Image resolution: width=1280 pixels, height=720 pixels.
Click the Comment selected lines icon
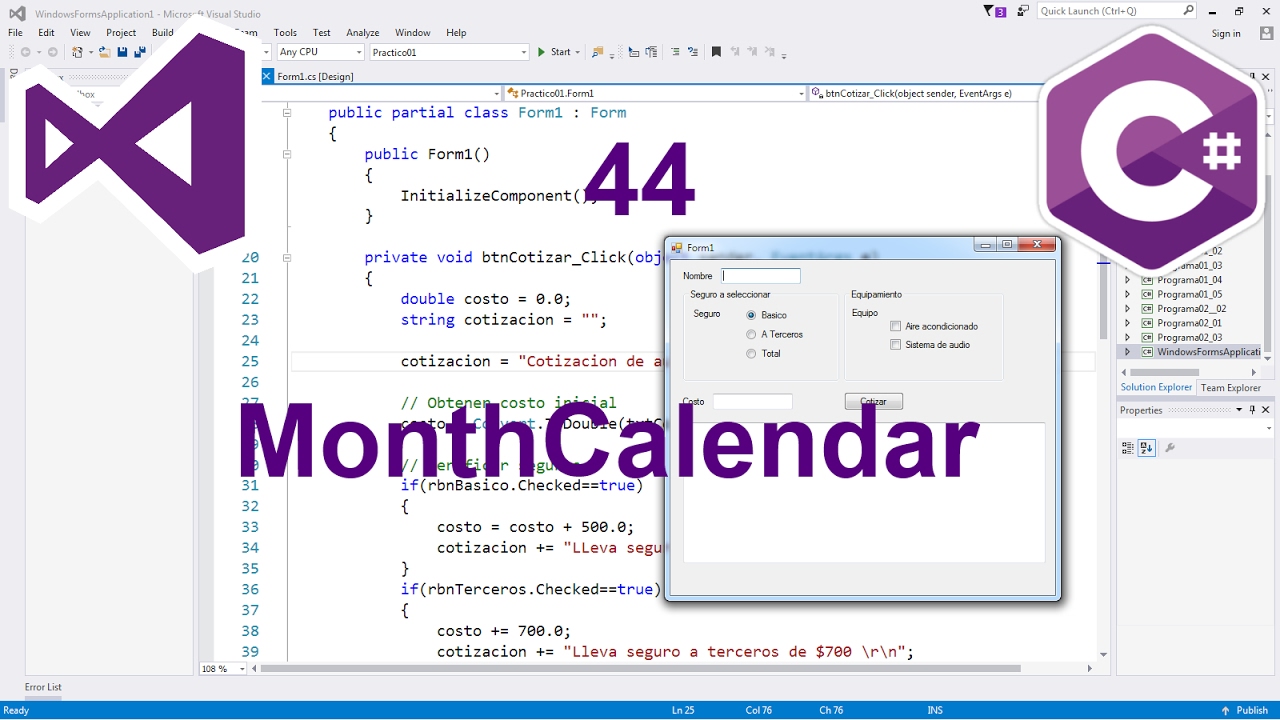coord(675,52)
